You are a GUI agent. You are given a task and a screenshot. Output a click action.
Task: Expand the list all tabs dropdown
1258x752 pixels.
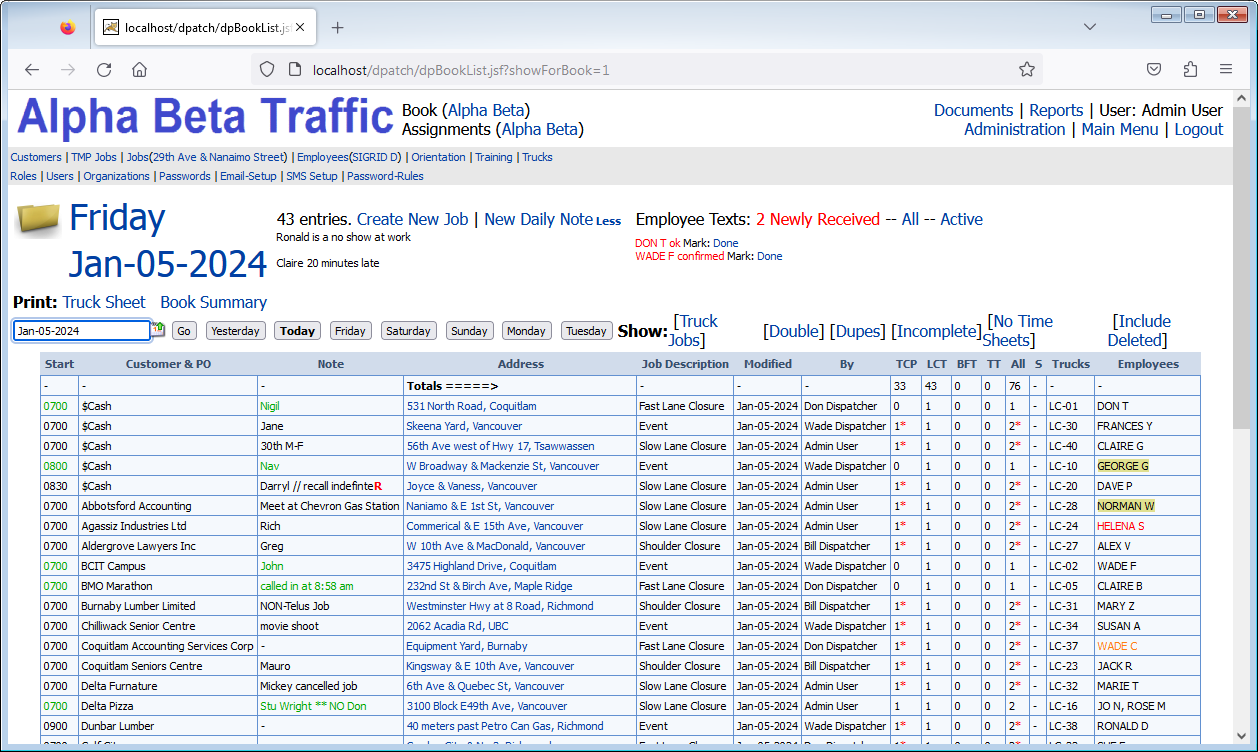[1090, 27]
